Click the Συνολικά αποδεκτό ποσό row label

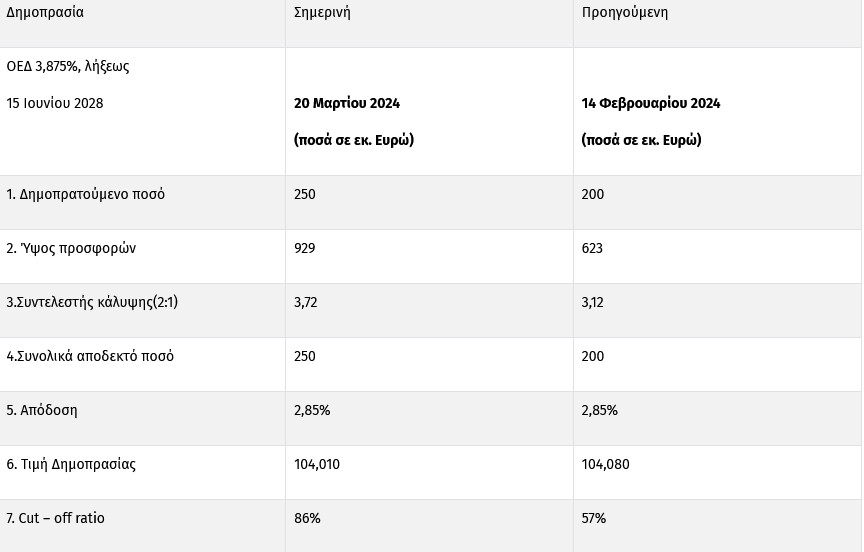coord(90,356)
